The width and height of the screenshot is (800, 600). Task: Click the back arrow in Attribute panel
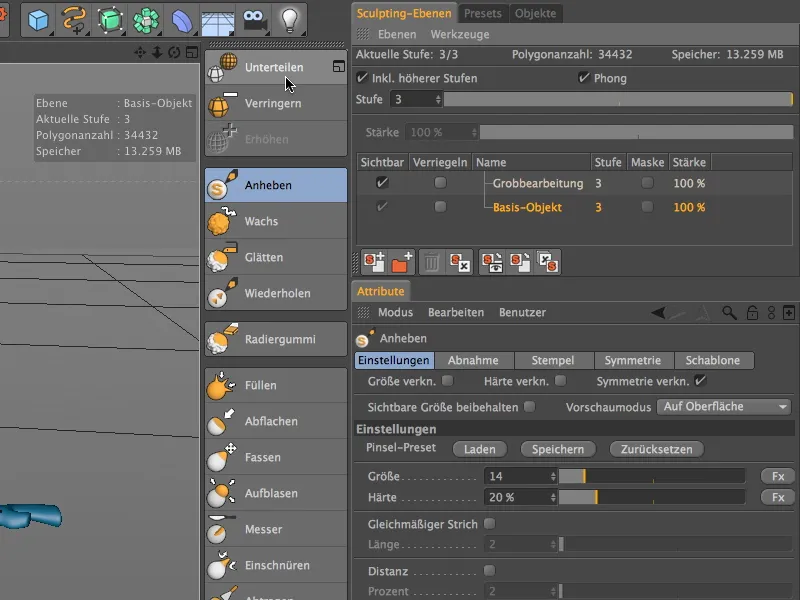point(658,313)
